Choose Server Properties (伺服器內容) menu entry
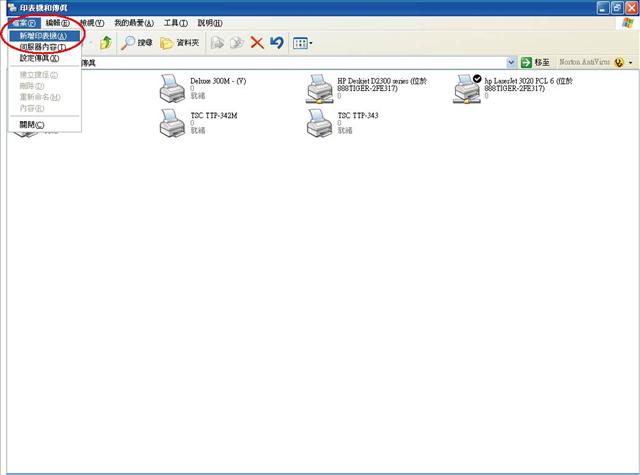 44,47
